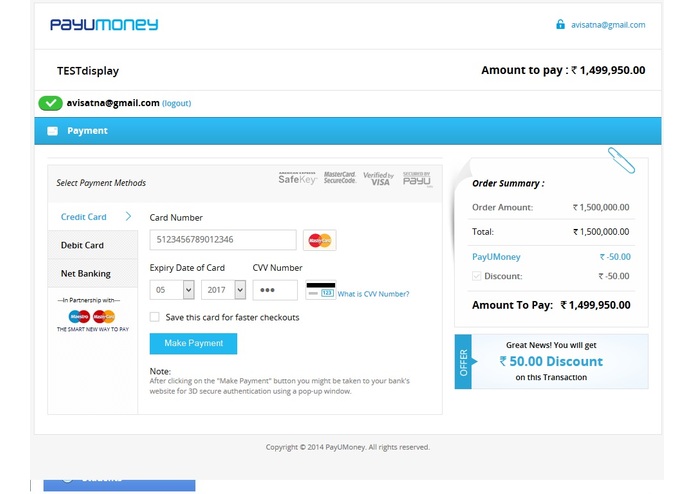Click the green verified checkmark badge
695x494 pixels.
coord(51,103)
